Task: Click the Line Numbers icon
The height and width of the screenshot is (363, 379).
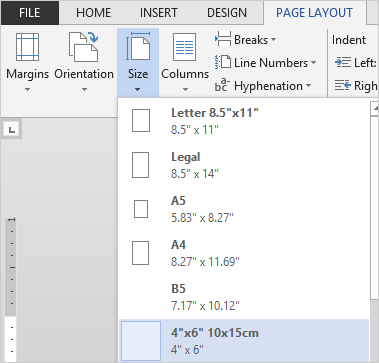Action: (x=223, y=62)
